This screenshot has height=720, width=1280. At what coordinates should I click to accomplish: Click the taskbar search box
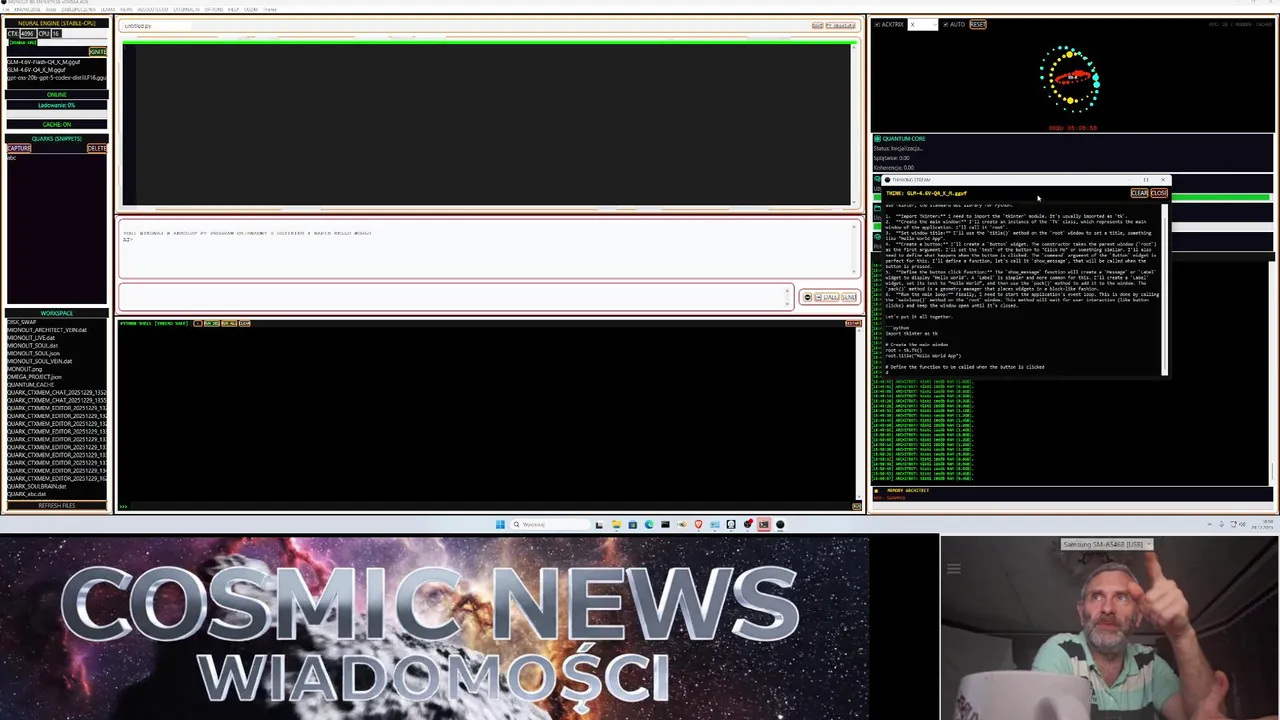[550, 524]
